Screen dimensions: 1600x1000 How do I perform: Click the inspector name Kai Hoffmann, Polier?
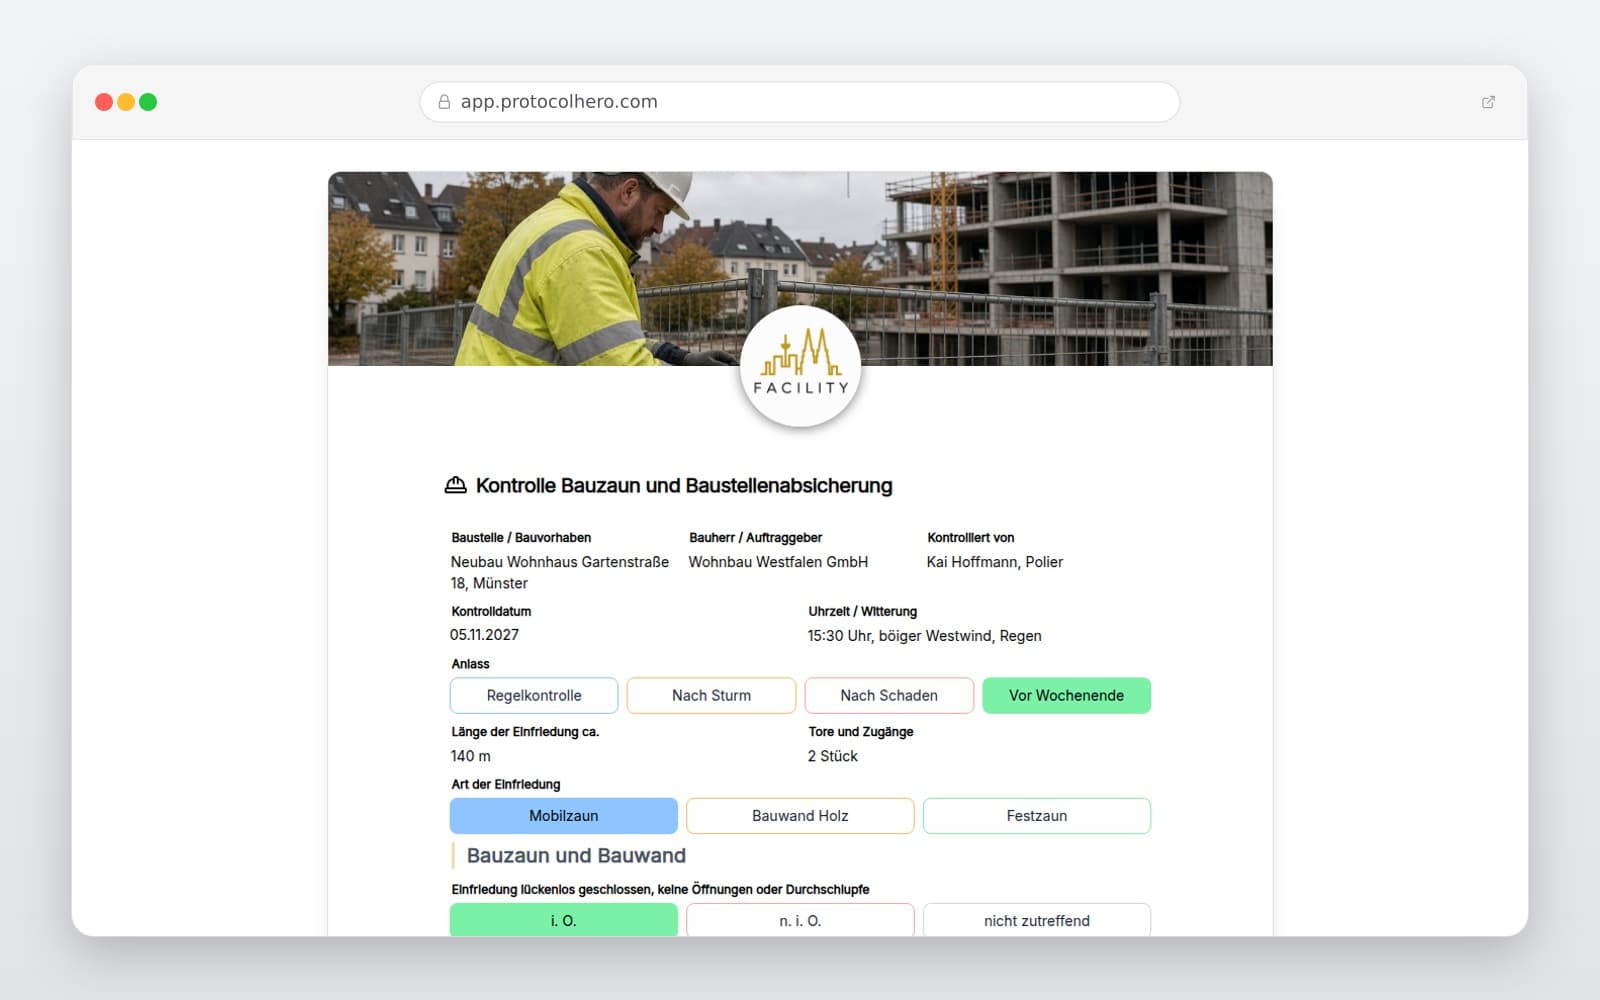(995, 562)
